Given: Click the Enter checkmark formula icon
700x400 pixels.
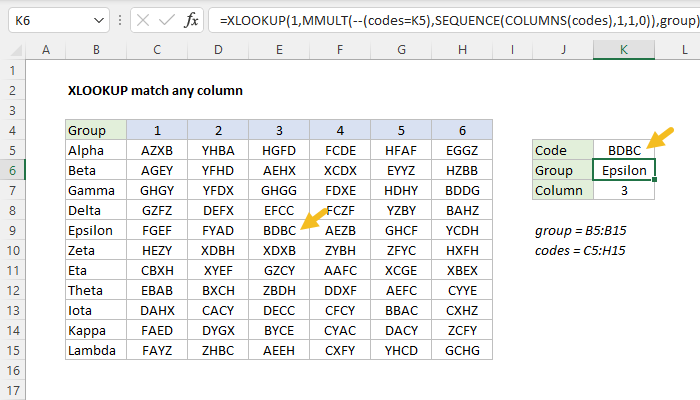Looking at the screenshot, I should [x=167, y=21].
